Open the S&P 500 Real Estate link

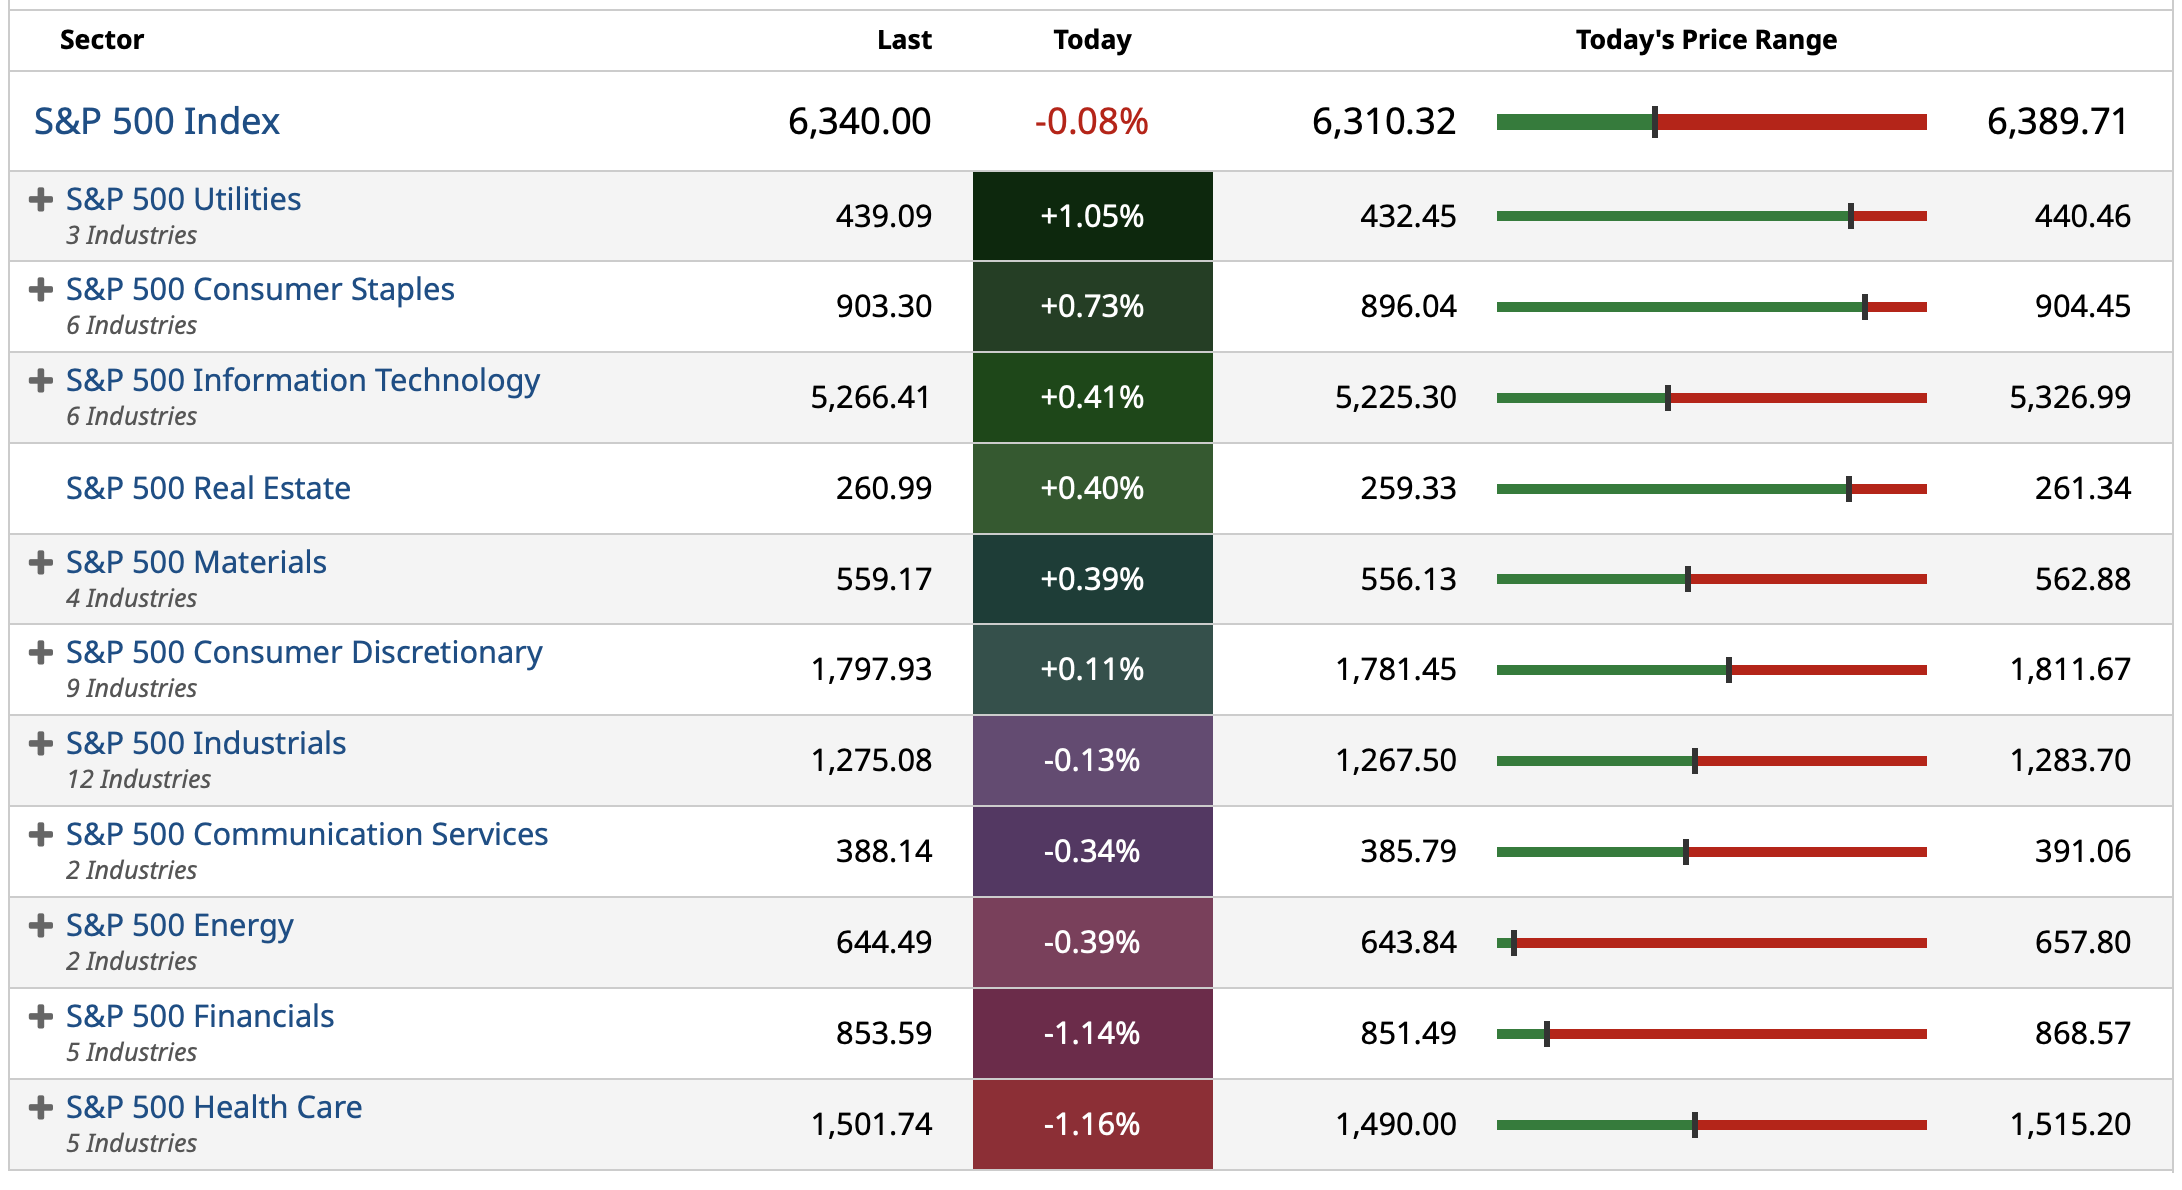[x=208, y=488]
